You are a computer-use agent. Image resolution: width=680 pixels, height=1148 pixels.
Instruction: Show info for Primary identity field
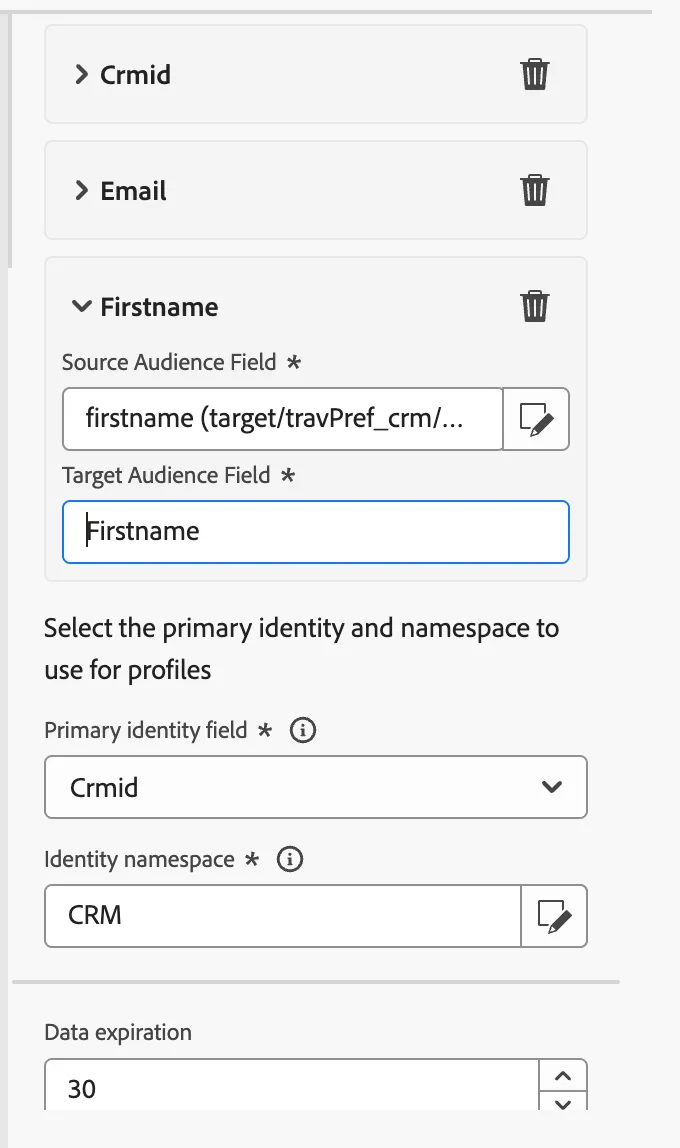pos(303,730)
